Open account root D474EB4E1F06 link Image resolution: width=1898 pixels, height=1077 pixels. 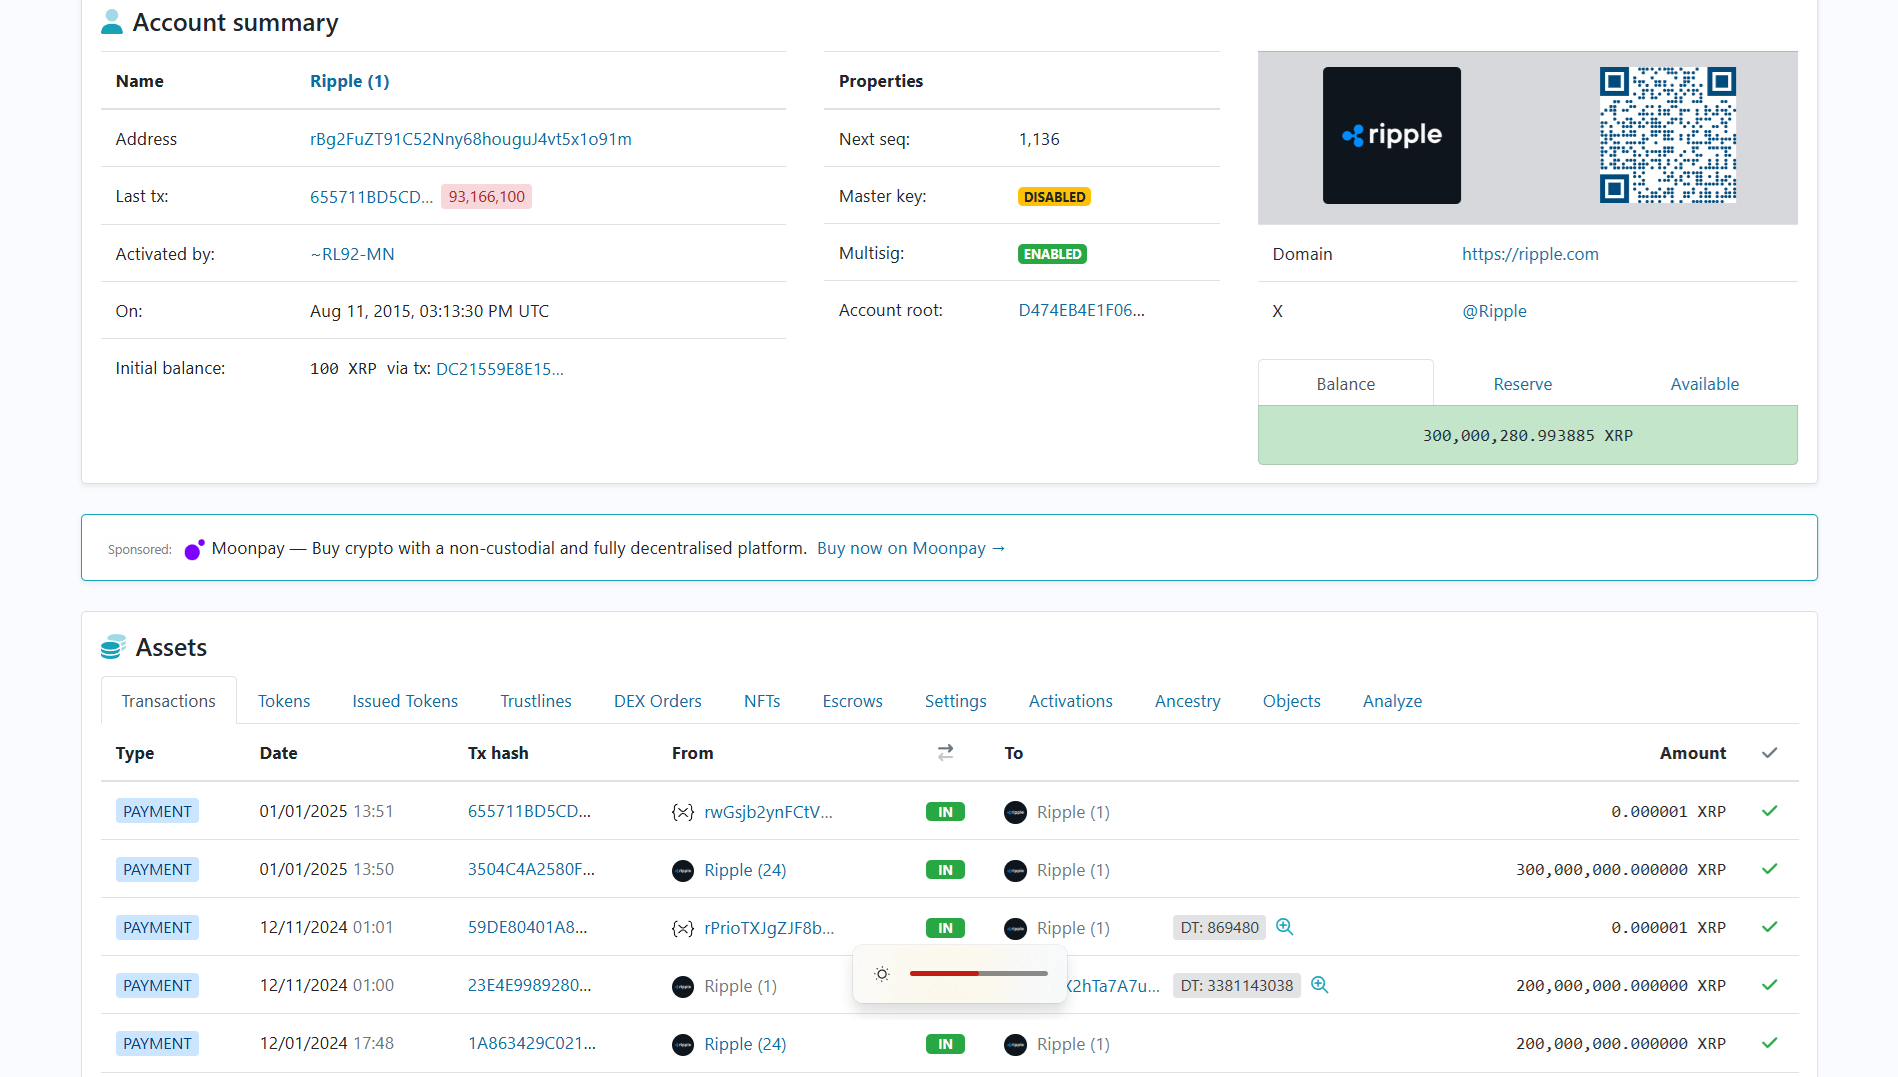pos(1082,310)
